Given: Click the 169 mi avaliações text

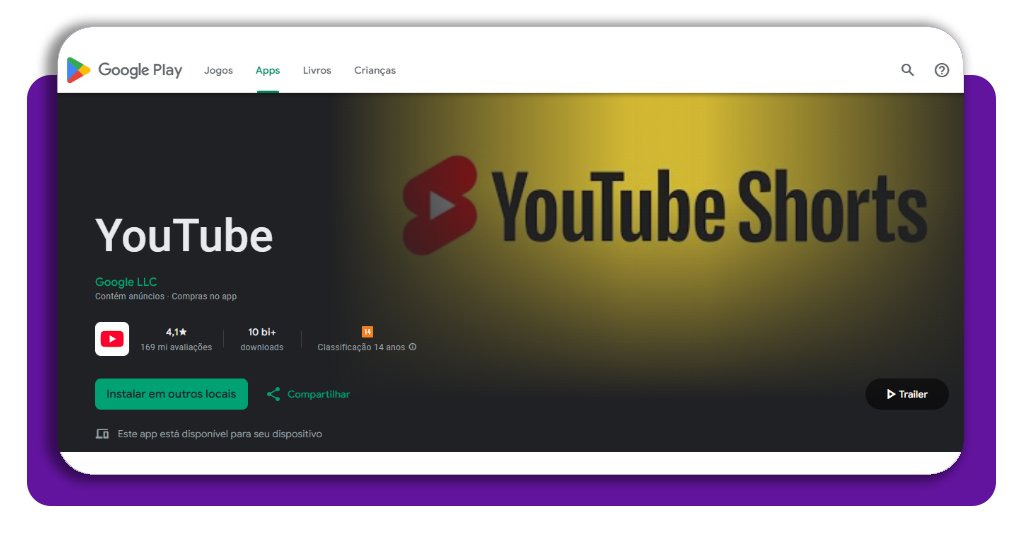Looking at the screenshot, I should [x=176, y=347].
